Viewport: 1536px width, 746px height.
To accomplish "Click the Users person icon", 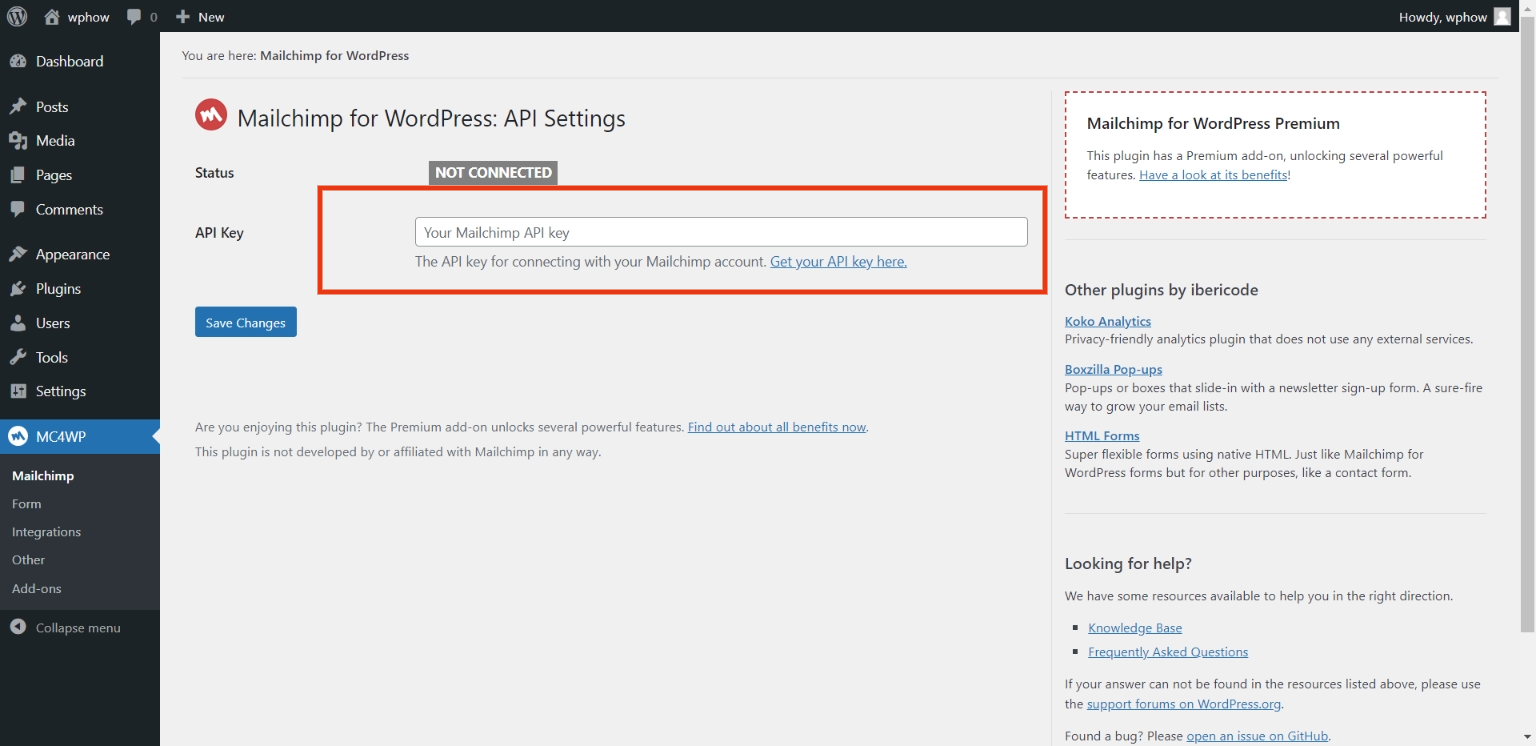I will pos(17,323).
